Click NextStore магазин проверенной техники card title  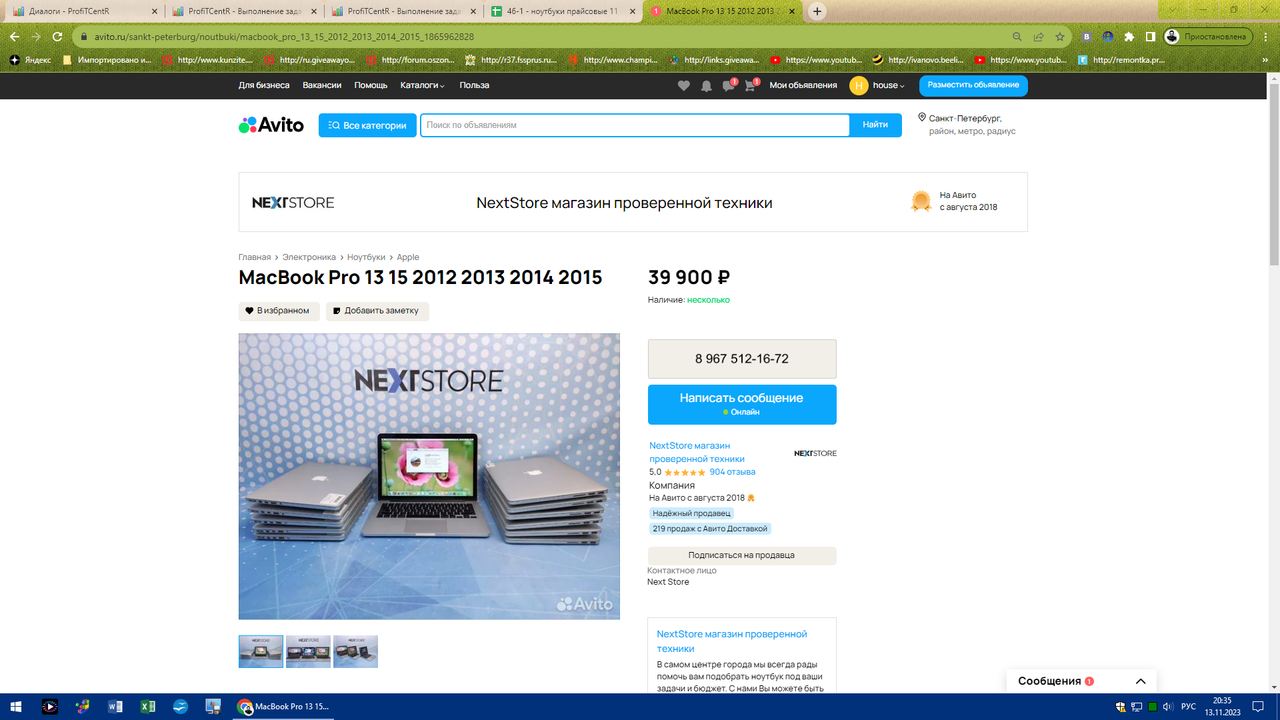(x=732, y=641)
